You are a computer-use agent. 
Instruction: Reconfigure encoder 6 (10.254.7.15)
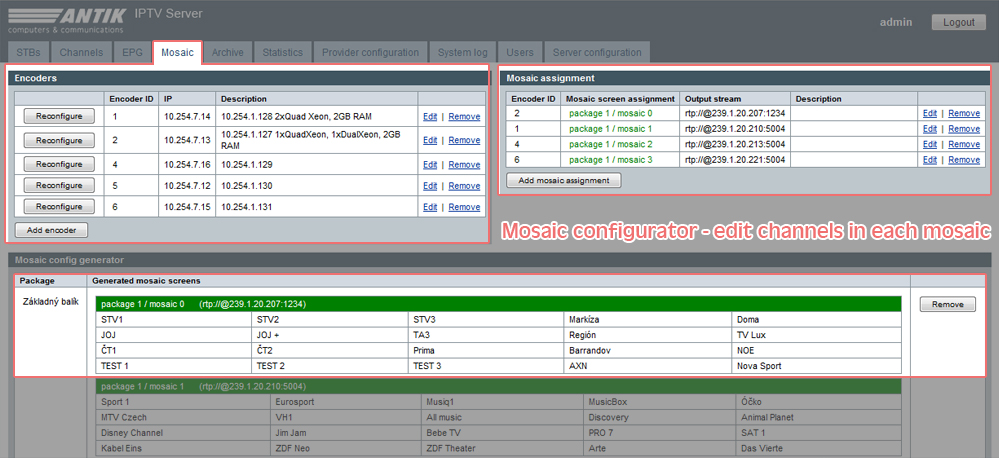point(59,206)
